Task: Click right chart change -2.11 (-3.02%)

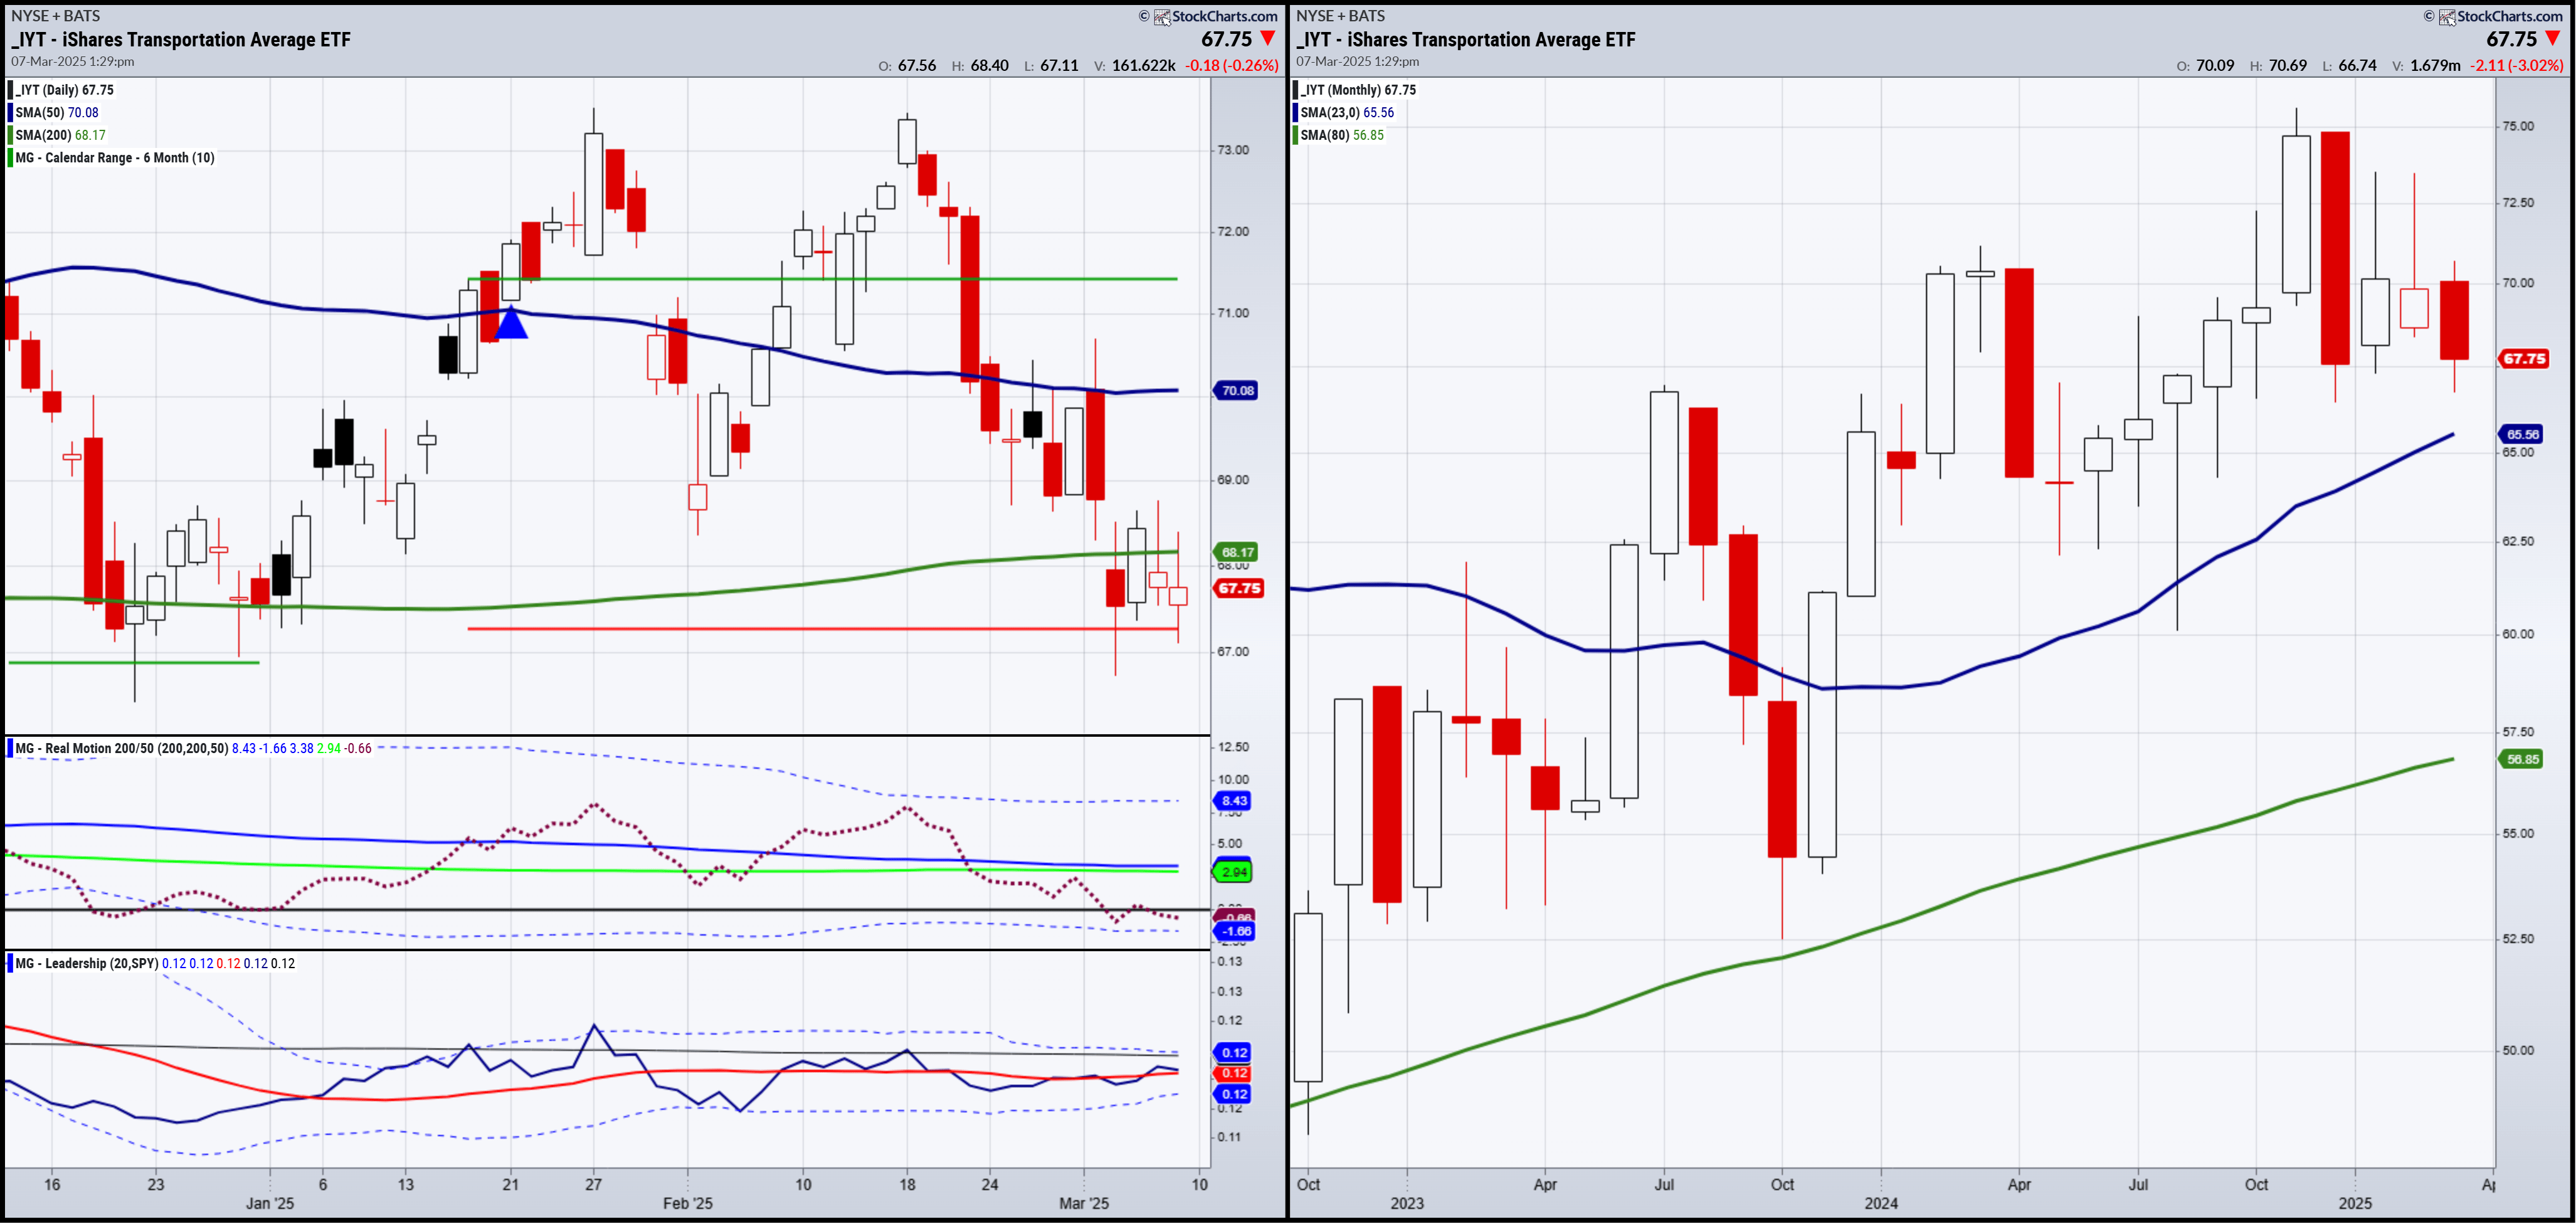Action: tap(2516, 66)
